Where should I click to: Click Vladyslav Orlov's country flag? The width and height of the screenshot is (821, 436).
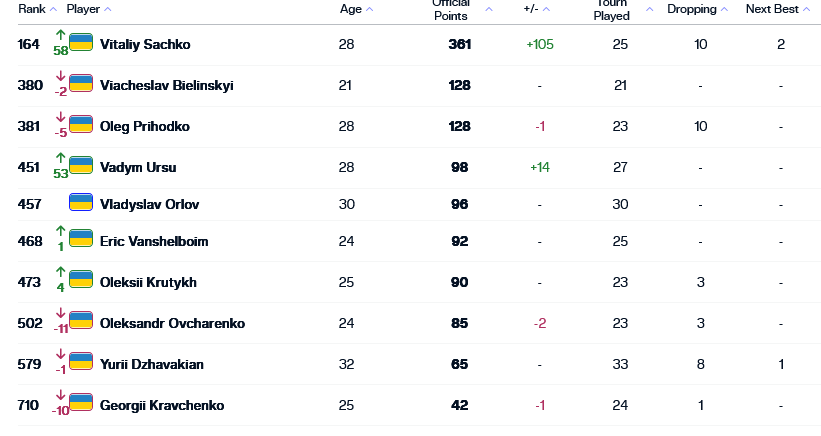81,203
